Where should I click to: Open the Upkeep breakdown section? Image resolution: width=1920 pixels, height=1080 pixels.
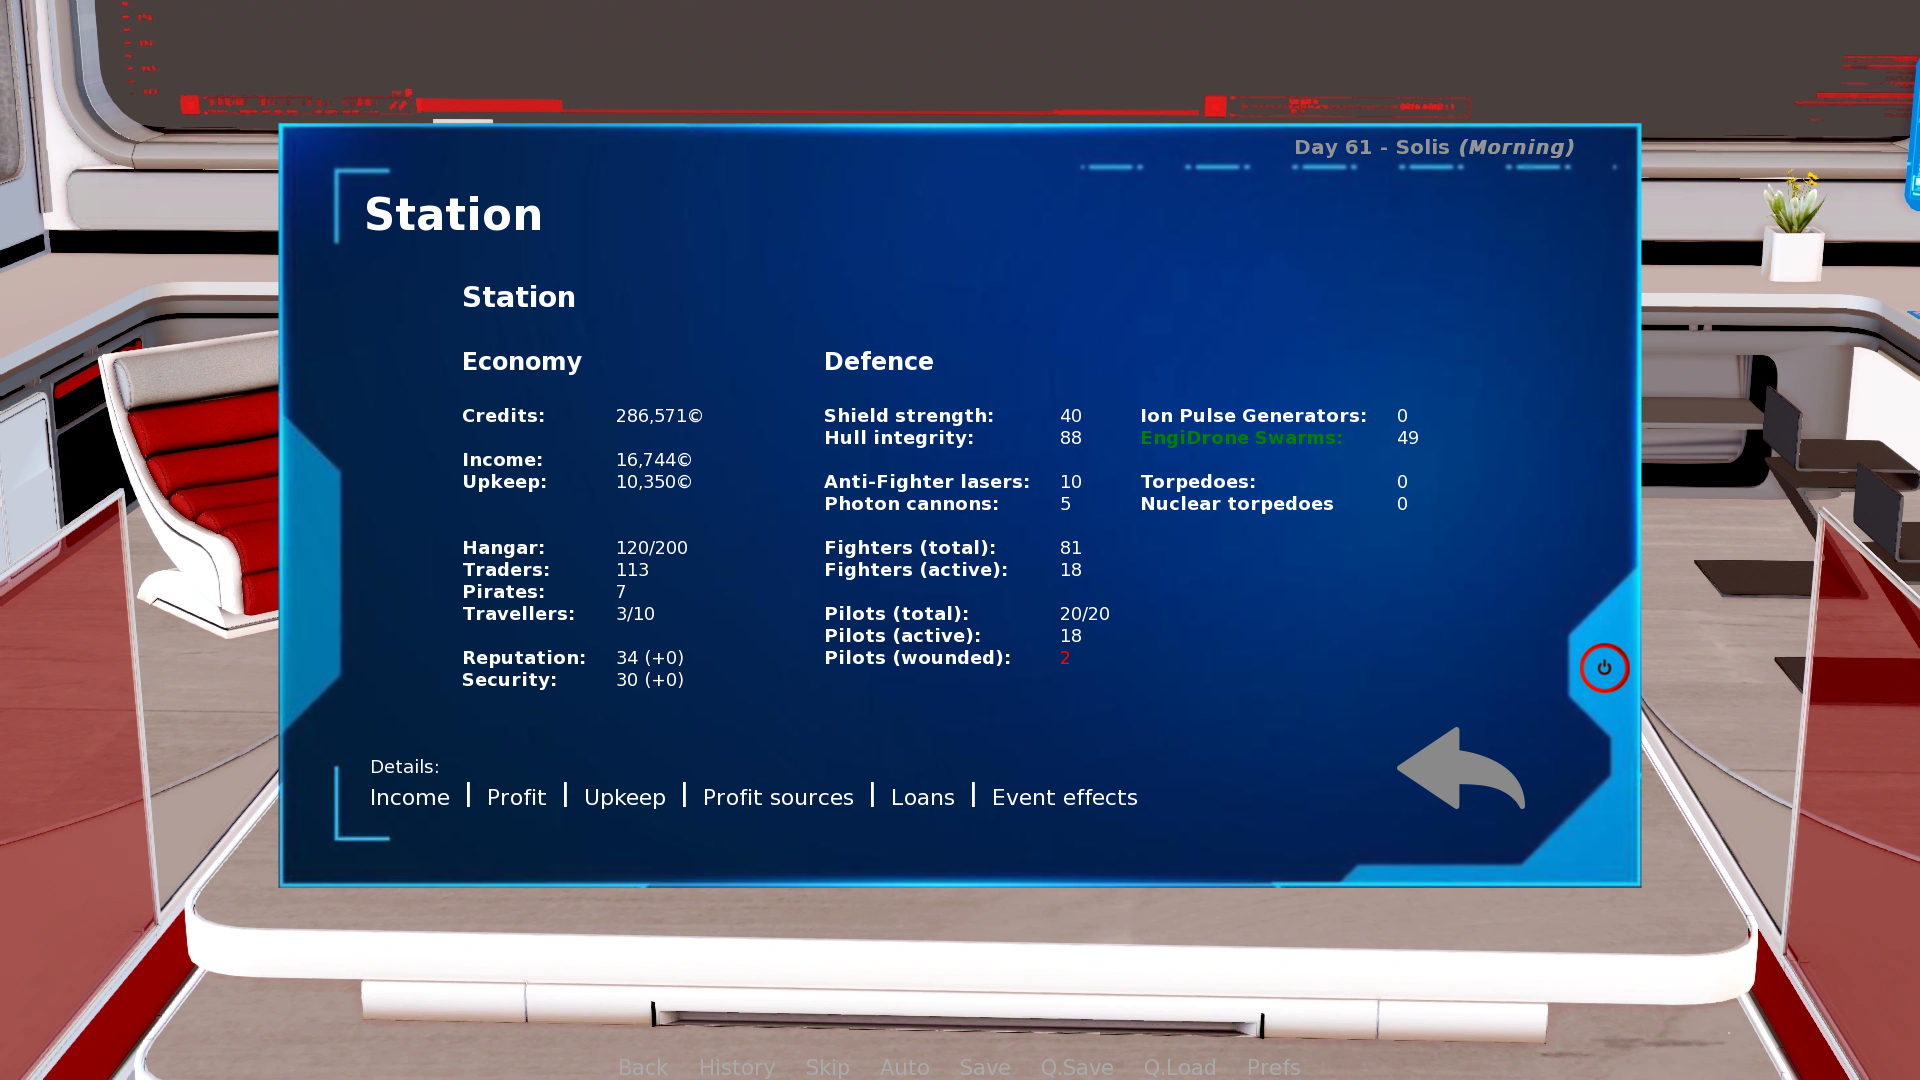[624, 796]
